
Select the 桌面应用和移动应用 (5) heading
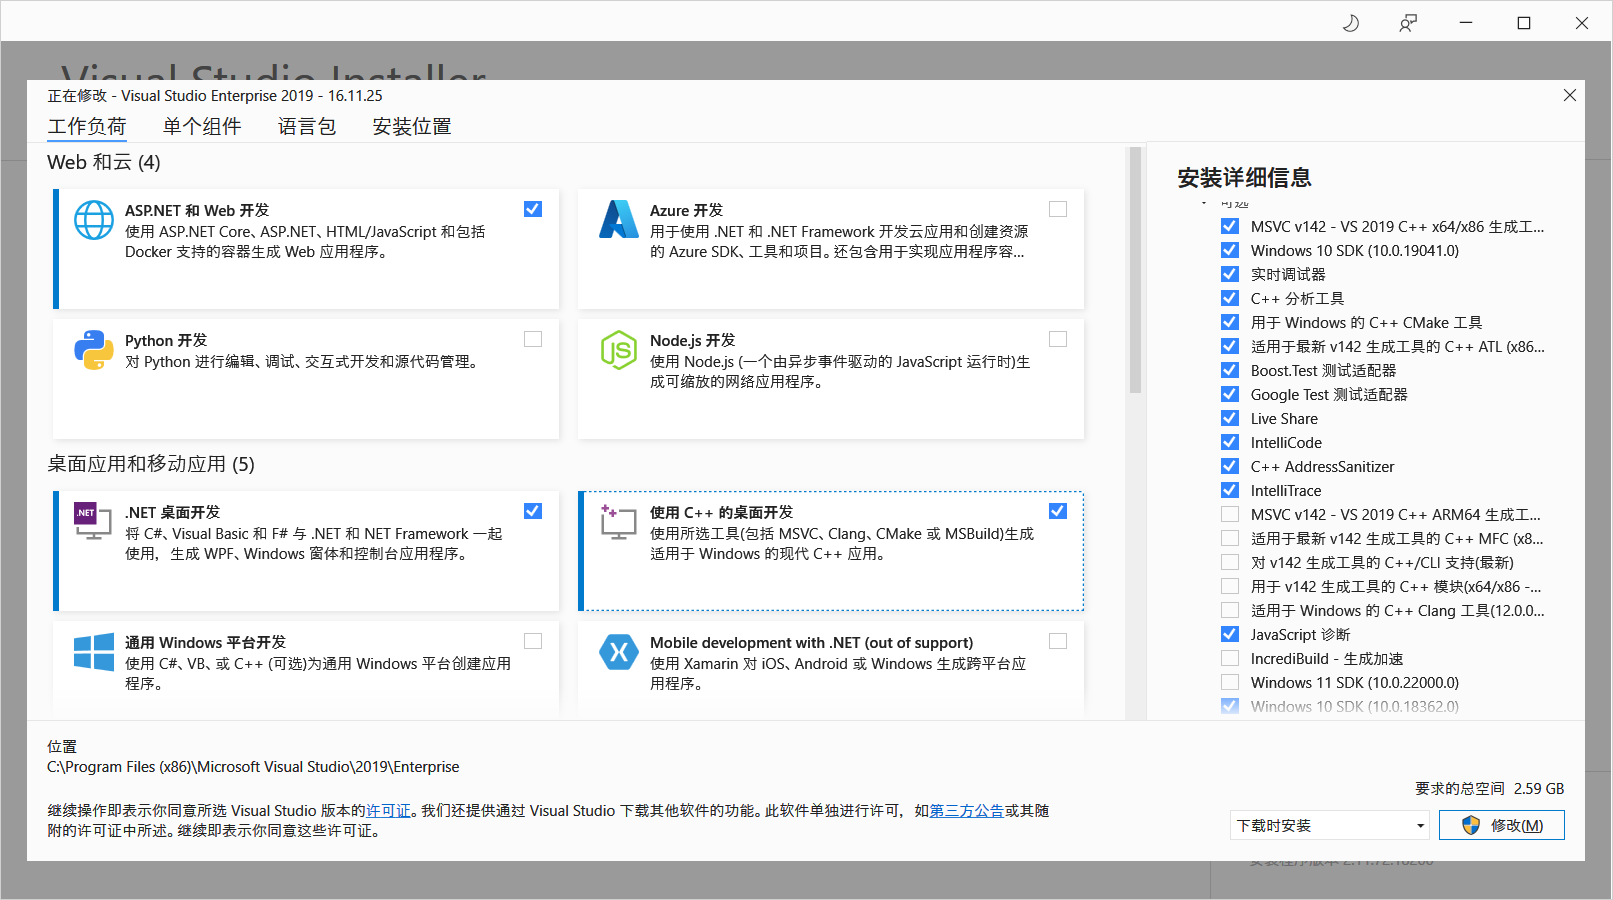tap(151, 464)
